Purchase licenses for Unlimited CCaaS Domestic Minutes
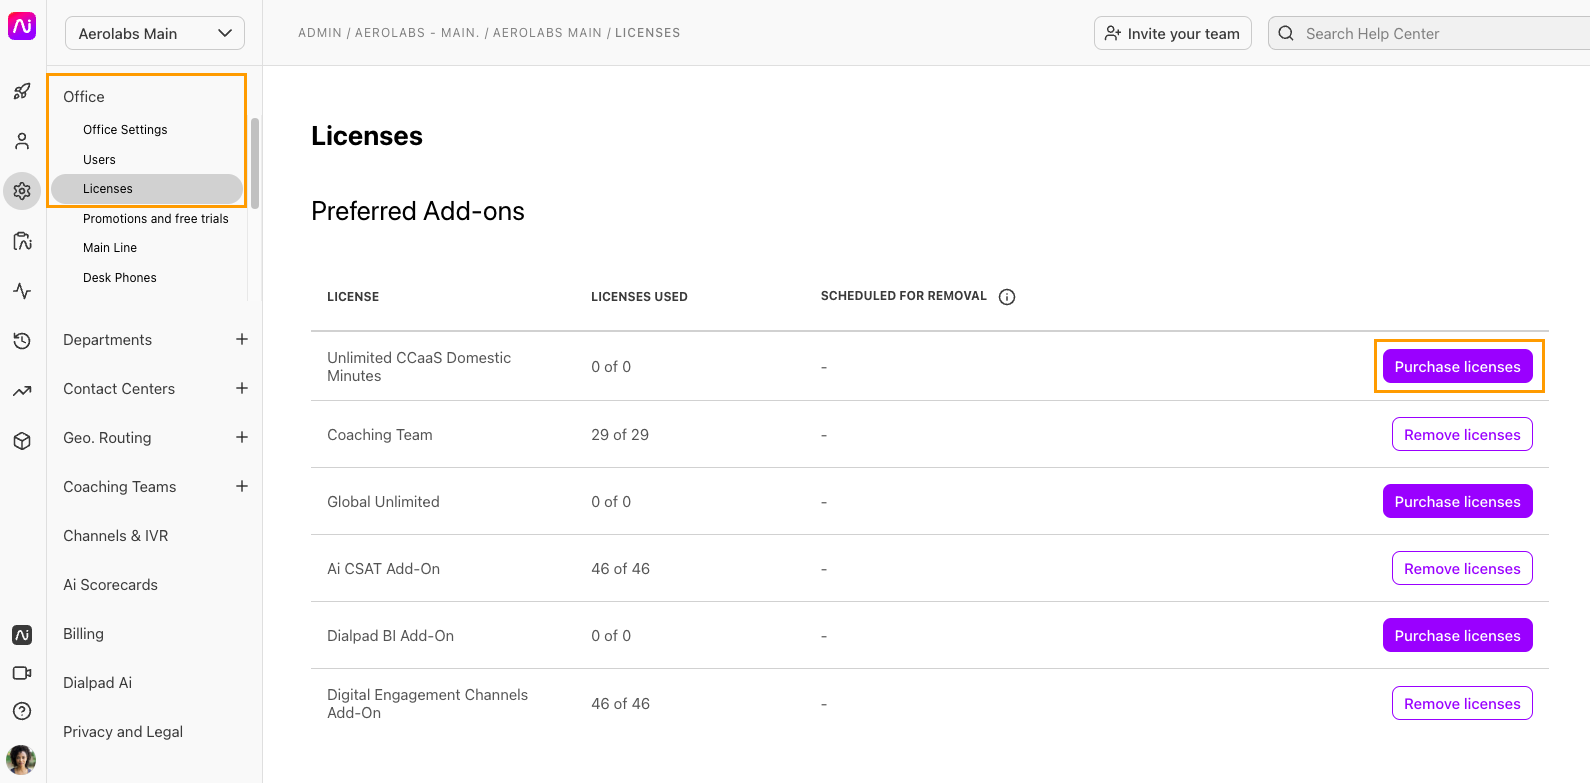Screen dimensions: 1590x783 click(x=1457, y=367)
